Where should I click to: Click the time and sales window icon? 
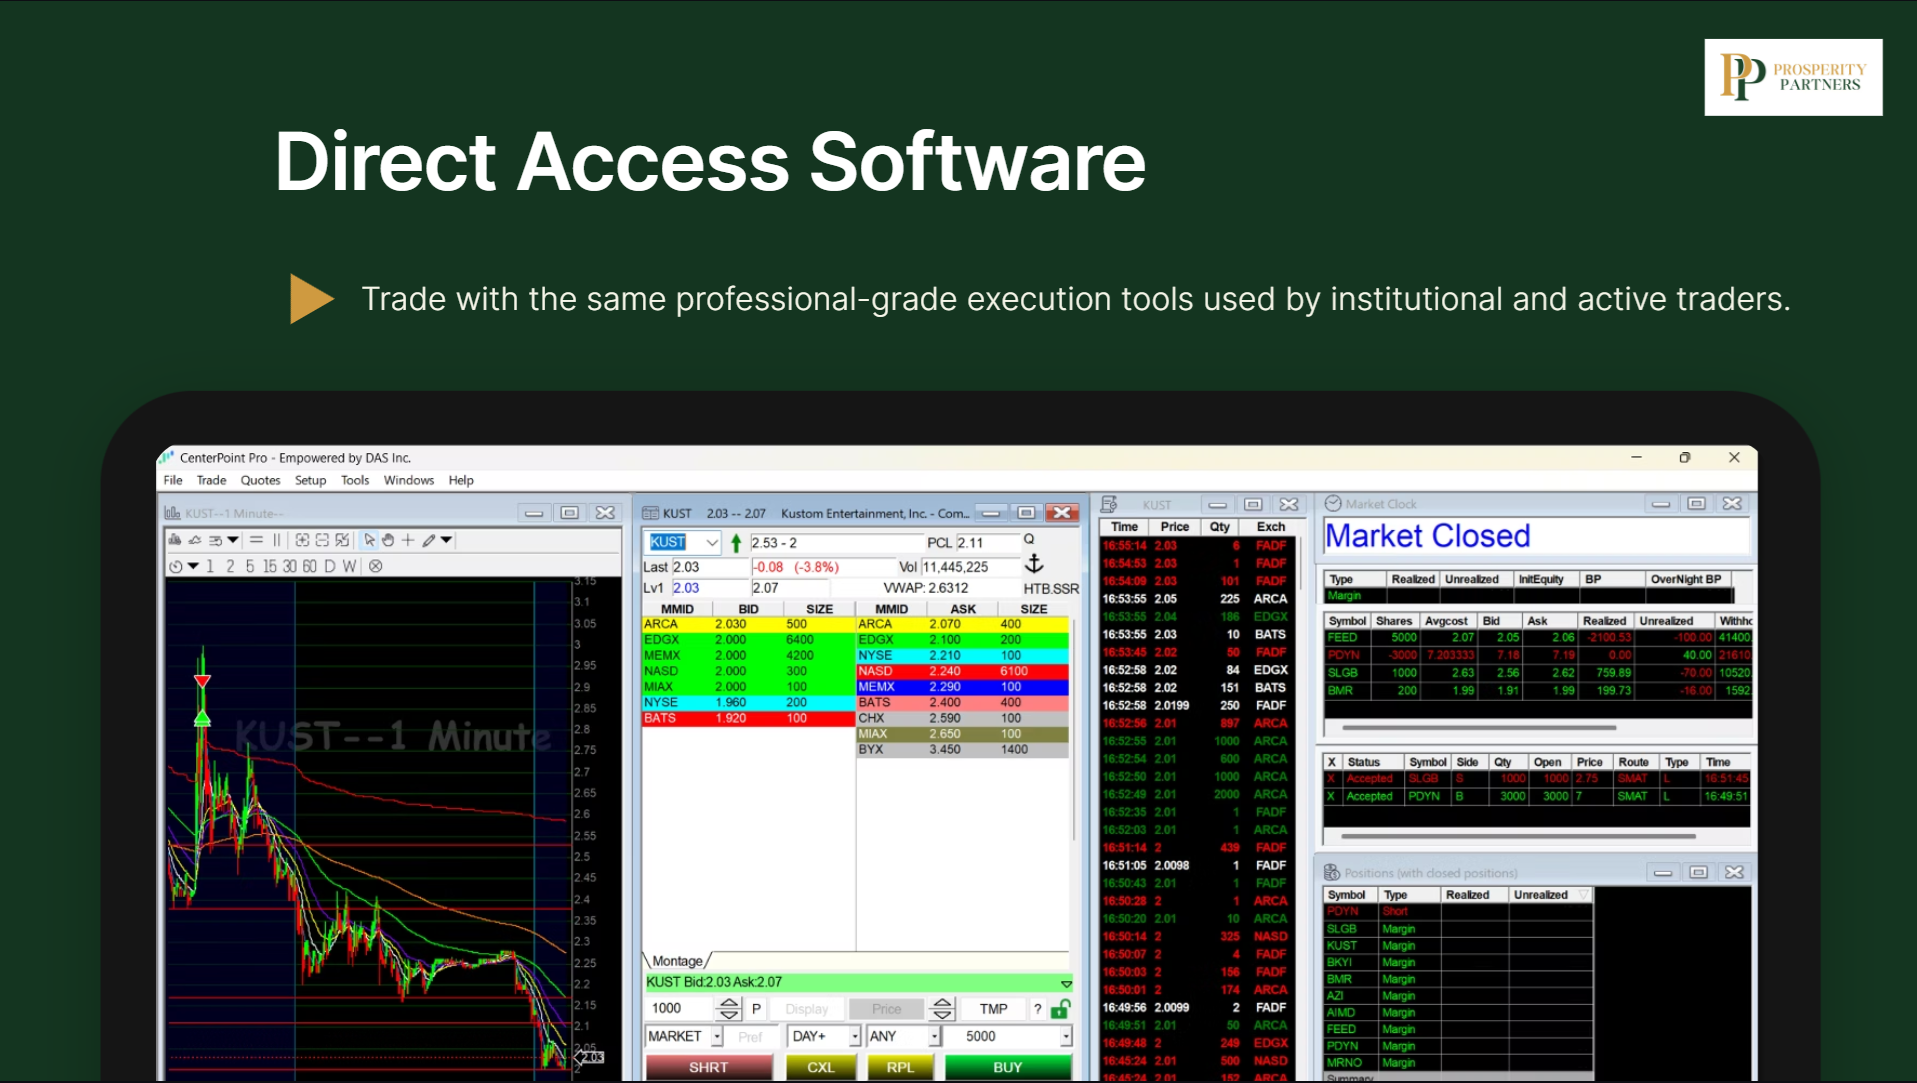click(1109, 504)
